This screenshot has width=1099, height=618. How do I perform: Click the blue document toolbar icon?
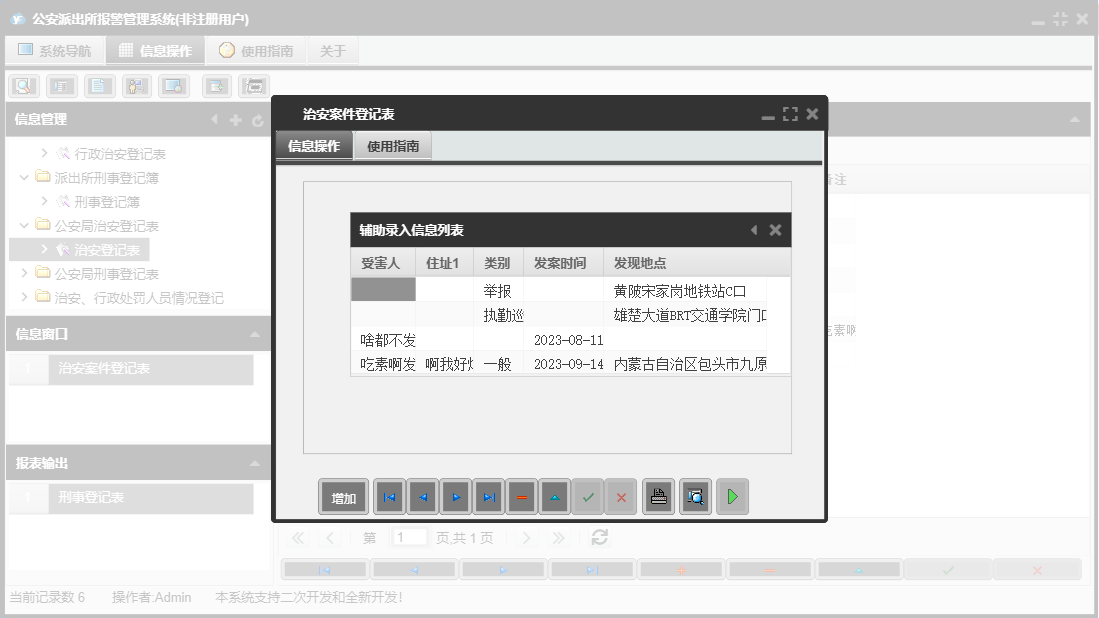[100, 86]
